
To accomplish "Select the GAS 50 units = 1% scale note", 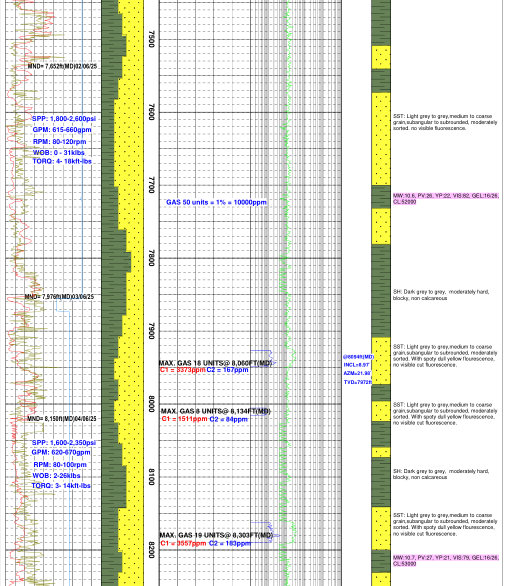I will tap(216, 202).
